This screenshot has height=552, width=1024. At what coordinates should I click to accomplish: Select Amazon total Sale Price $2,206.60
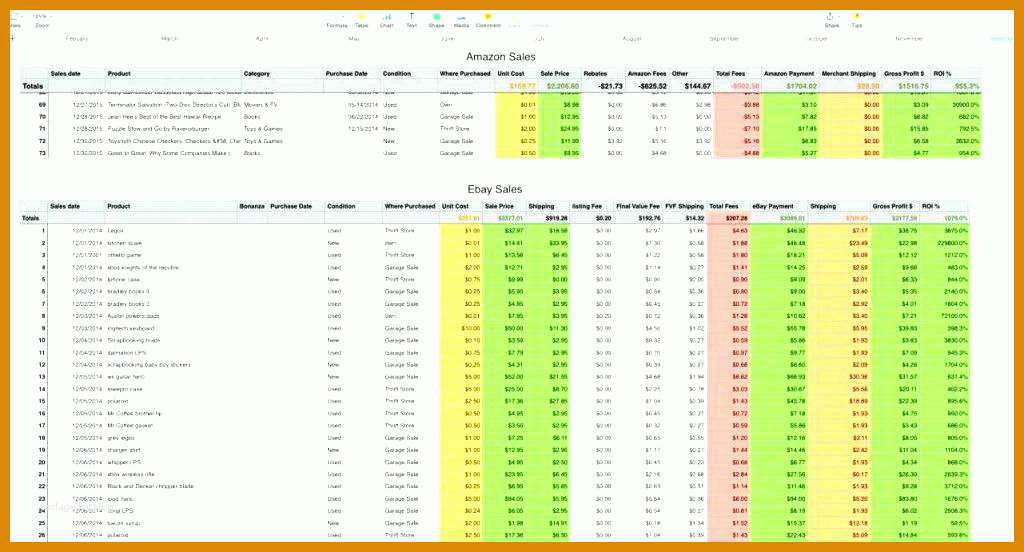tap(562, 86)
